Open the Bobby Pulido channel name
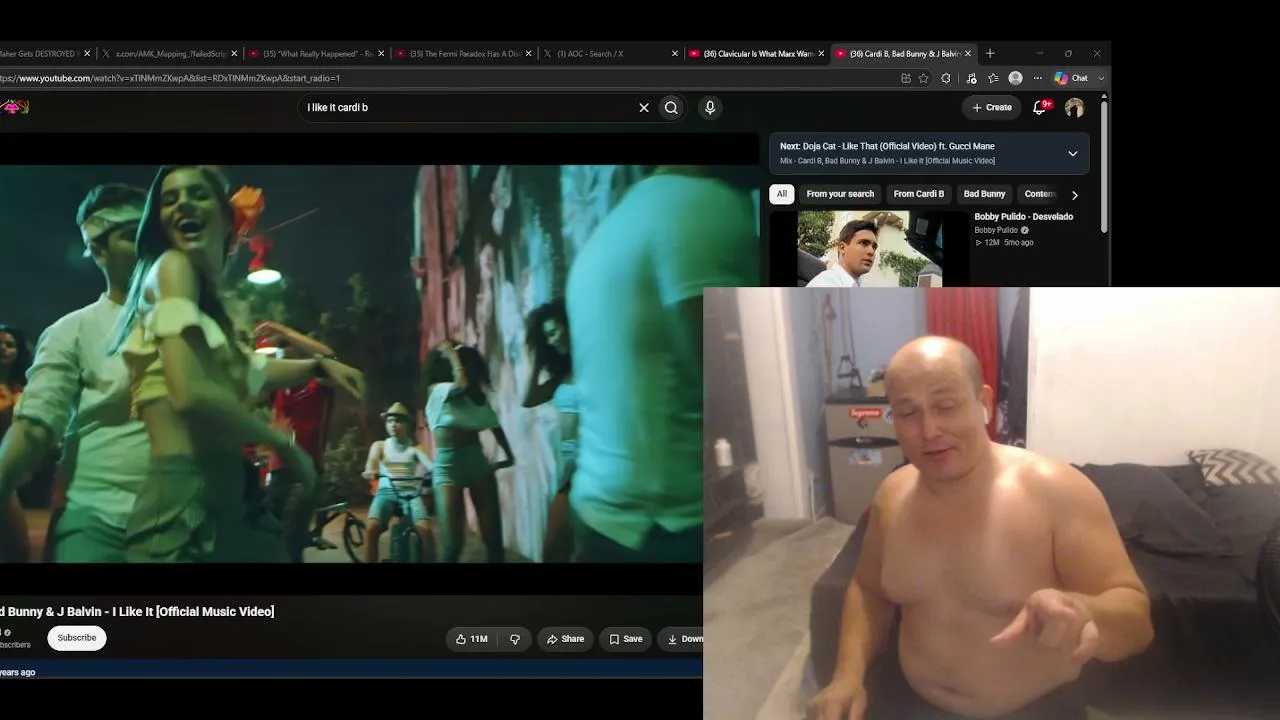 pos(996,230)
